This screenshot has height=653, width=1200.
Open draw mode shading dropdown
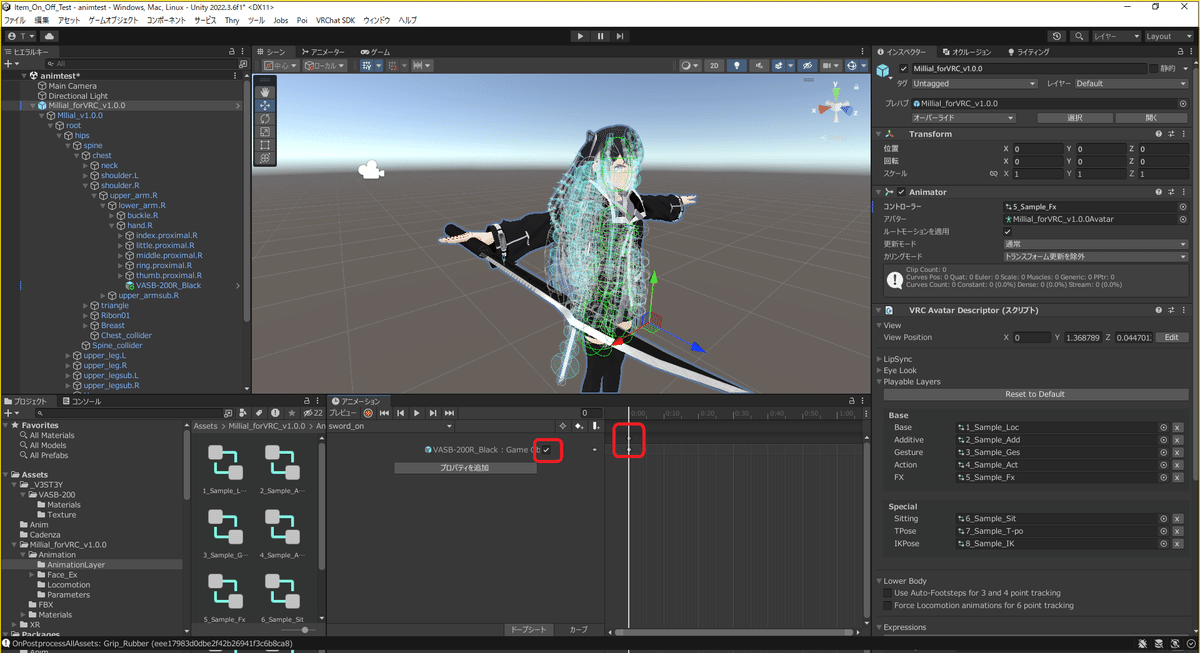(690, 65)
